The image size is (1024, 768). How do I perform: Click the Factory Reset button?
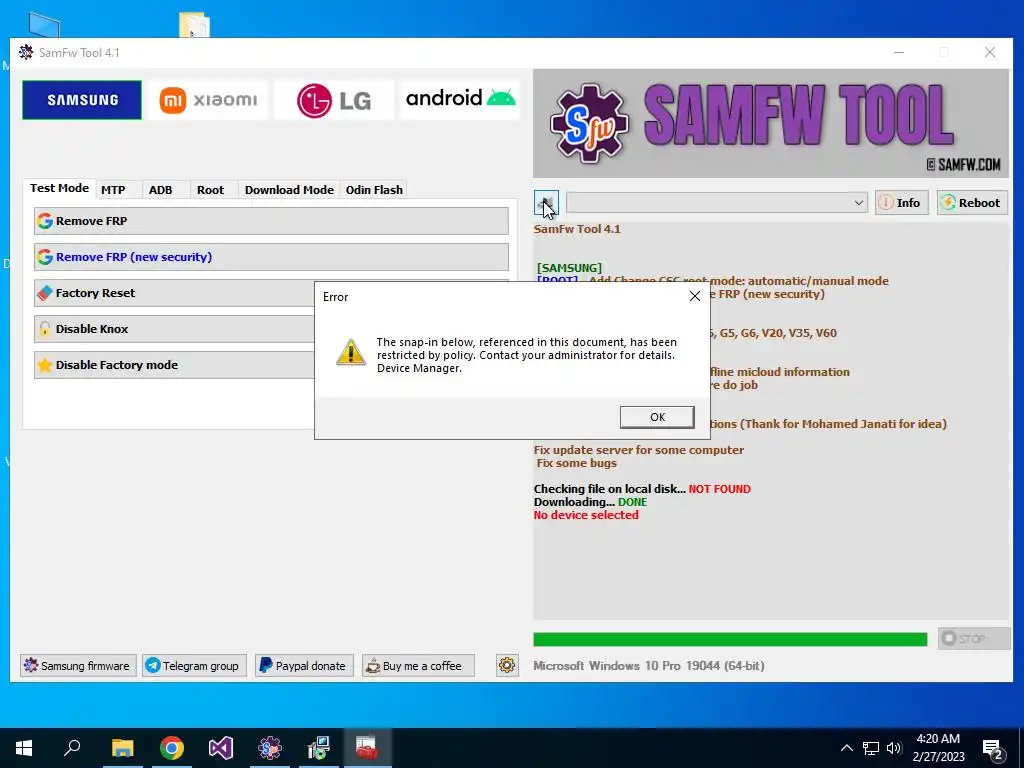(x=174, y=293)
